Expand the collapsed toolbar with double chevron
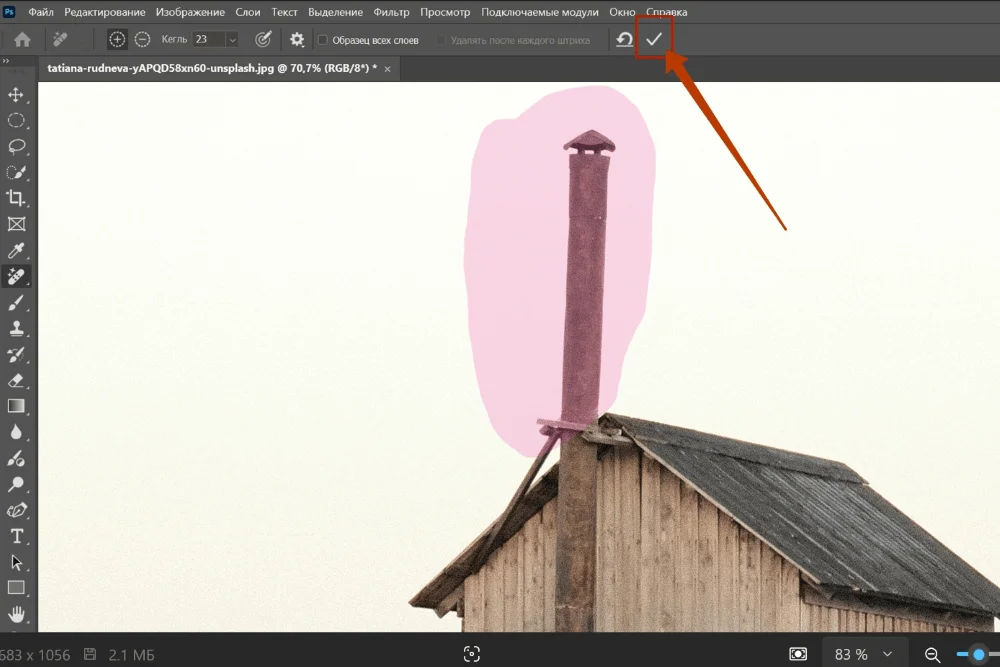 pyautogui.click(x=5, y=62)
